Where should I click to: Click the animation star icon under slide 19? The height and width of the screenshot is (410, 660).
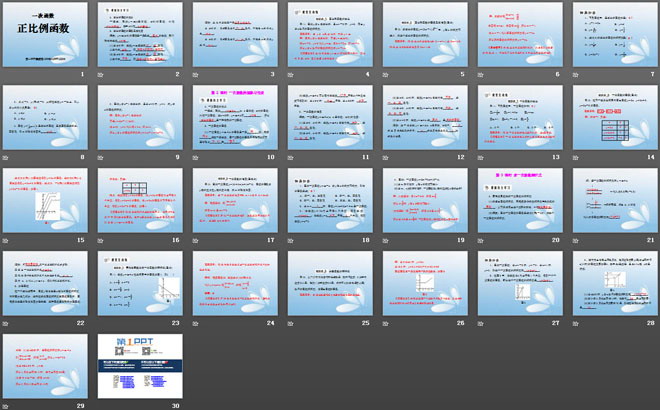386,241
